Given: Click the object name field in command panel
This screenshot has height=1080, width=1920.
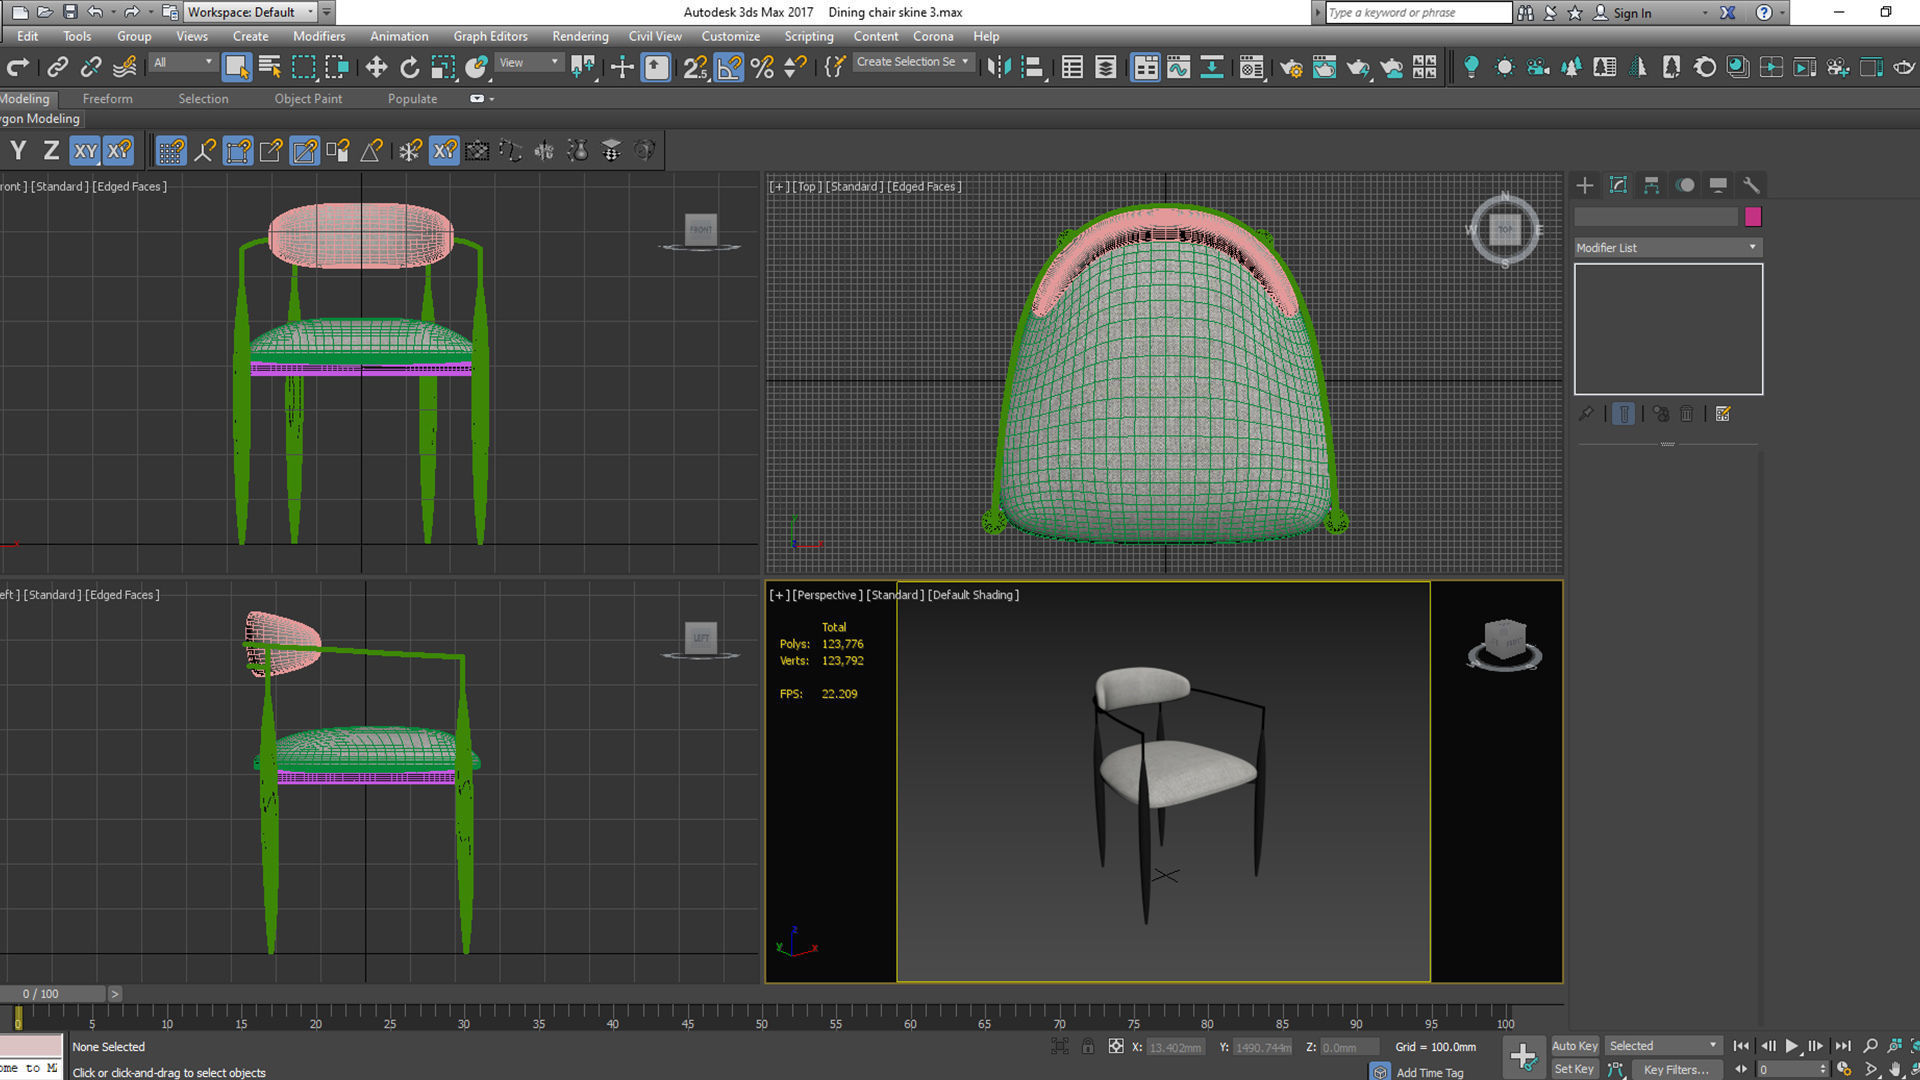Looking at the screenshot, I should (1656, 217).
